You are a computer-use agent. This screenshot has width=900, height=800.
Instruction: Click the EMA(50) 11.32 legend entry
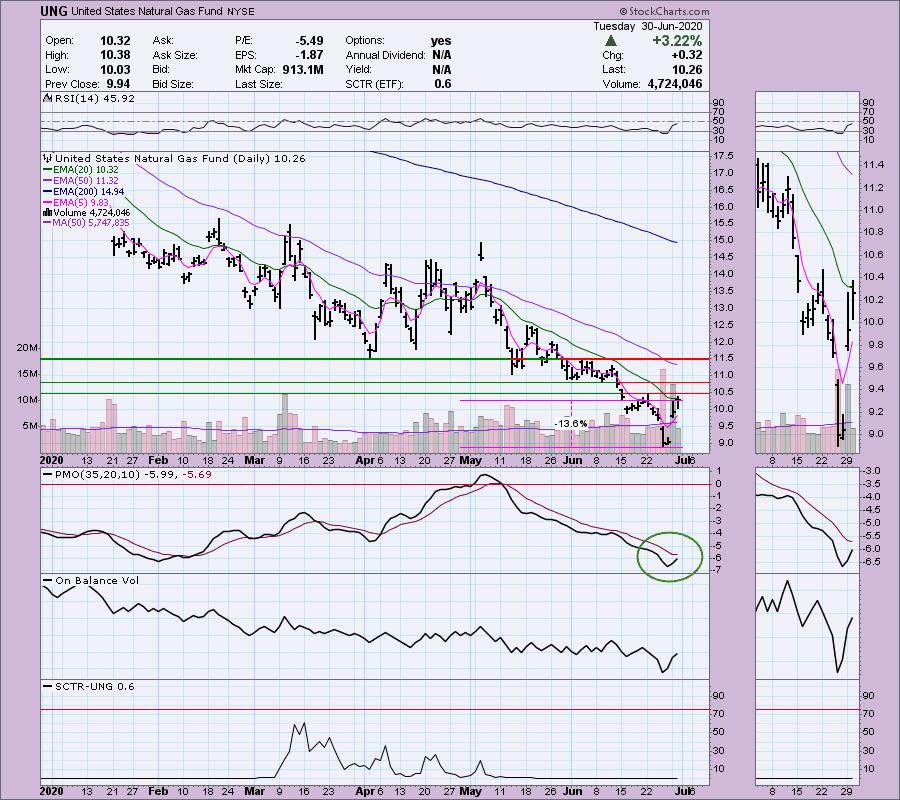click(x=82, y=181)
